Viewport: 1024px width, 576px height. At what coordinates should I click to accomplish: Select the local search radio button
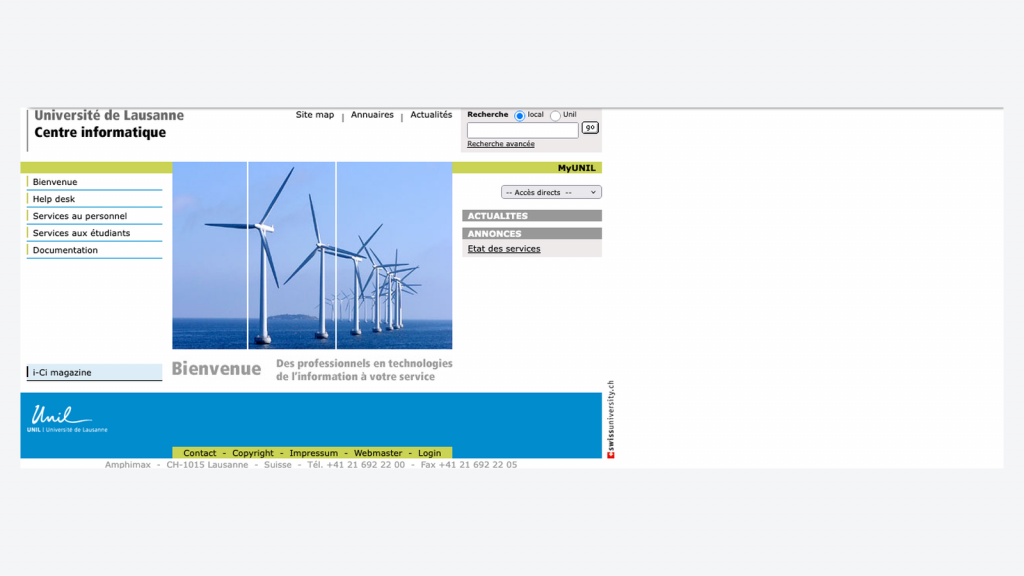click(x=520, y=116)
